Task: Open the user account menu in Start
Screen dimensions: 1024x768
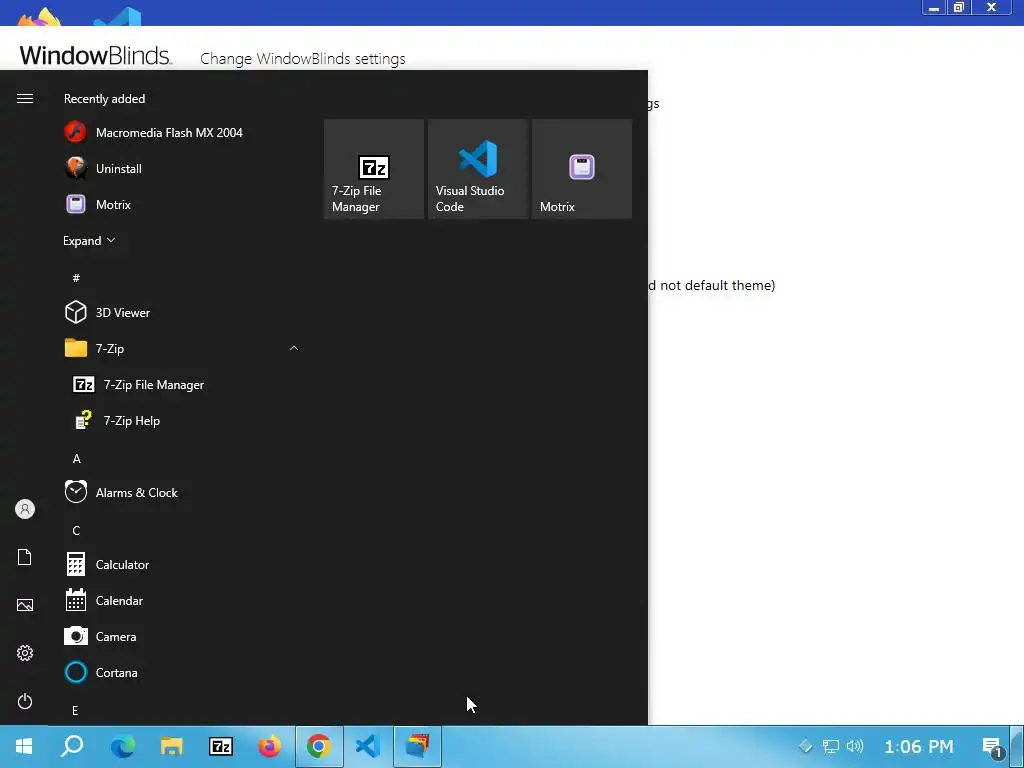Action: pyautogui.click(x=25, y=509)
